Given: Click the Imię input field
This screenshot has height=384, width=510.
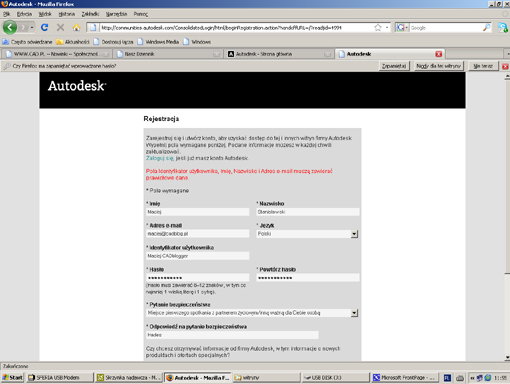Looking at the screenshot, I should [197, 212].
